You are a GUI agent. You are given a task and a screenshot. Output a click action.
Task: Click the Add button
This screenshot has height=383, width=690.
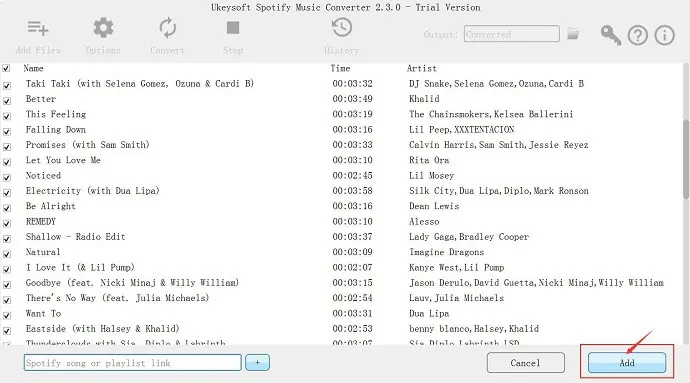pos(627,363)
